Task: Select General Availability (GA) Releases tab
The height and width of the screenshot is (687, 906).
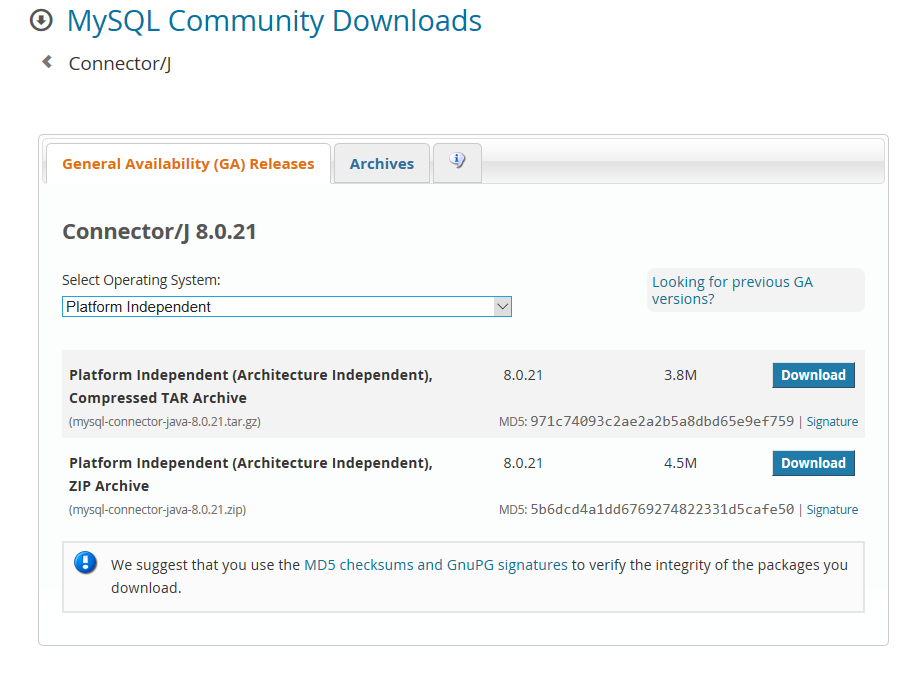Action: pos(188,164)
